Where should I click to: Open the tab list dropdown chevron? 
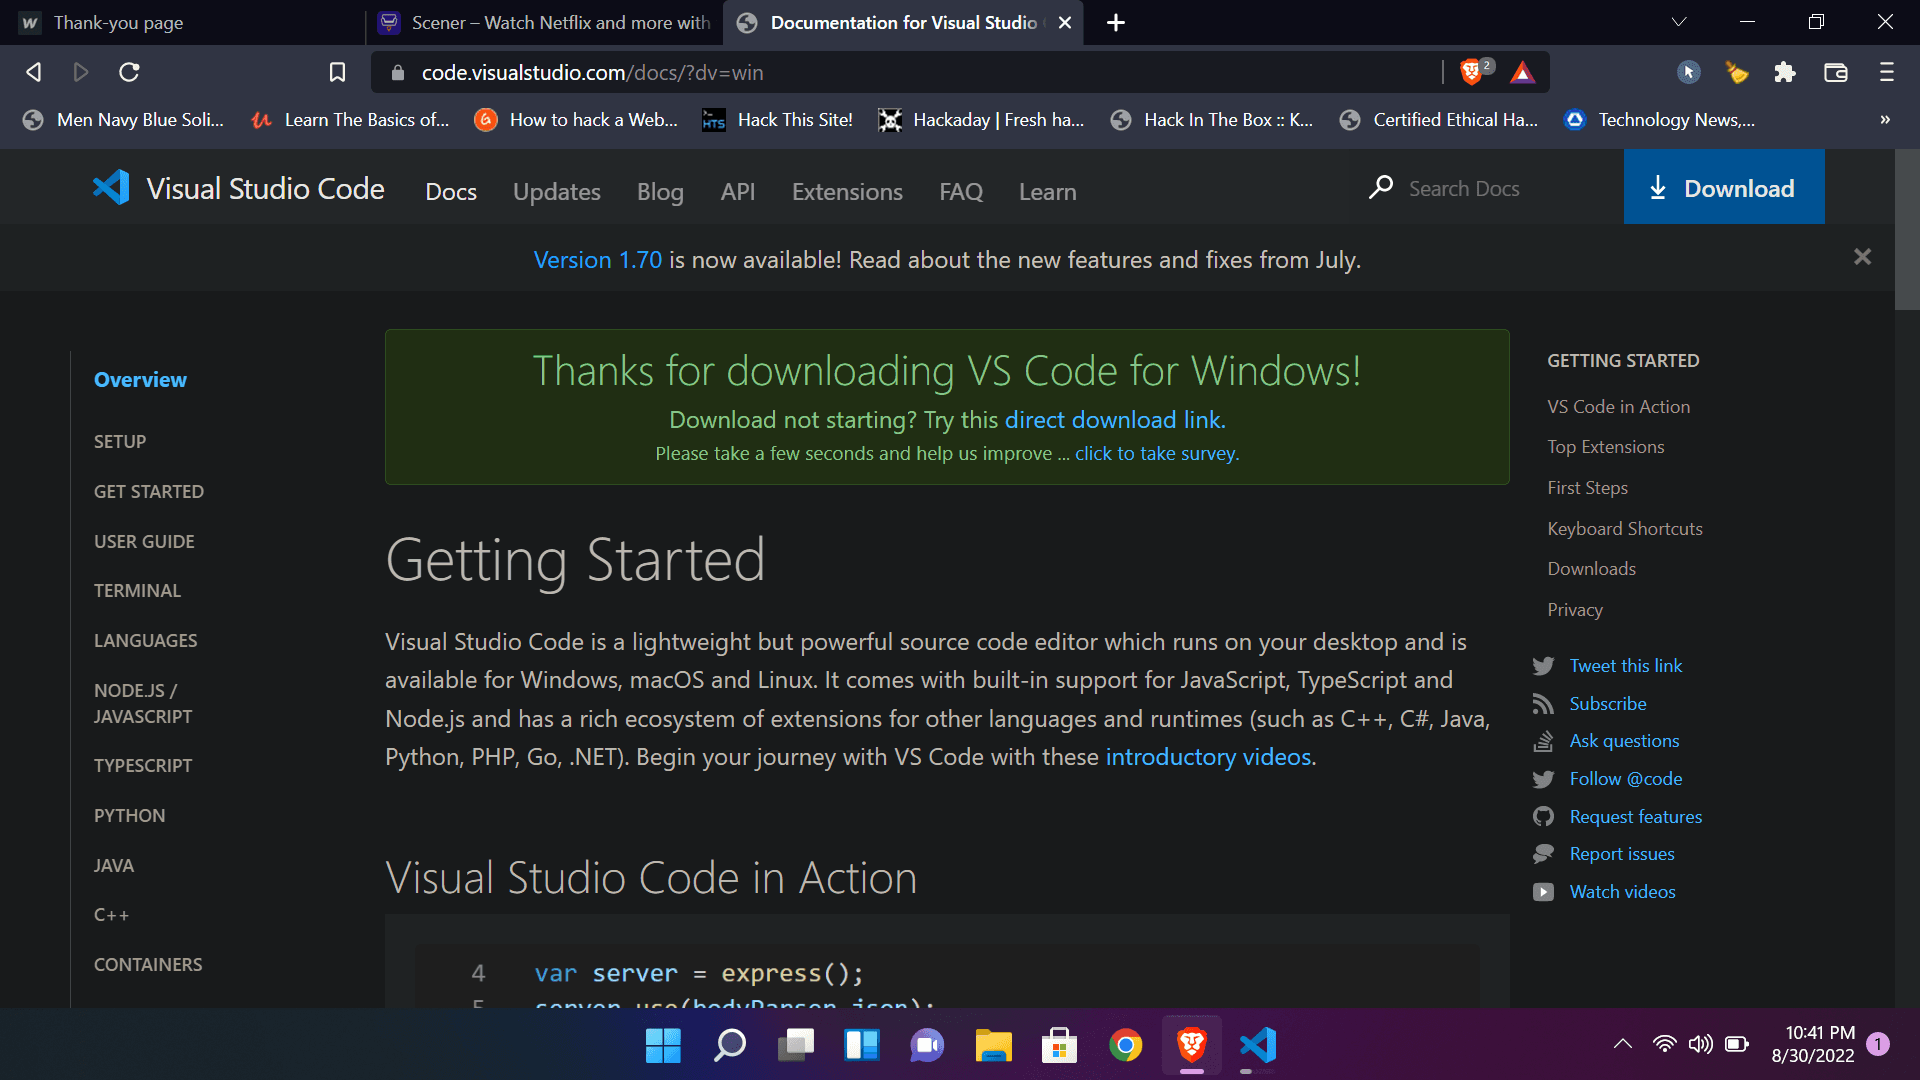(1679, 22)
